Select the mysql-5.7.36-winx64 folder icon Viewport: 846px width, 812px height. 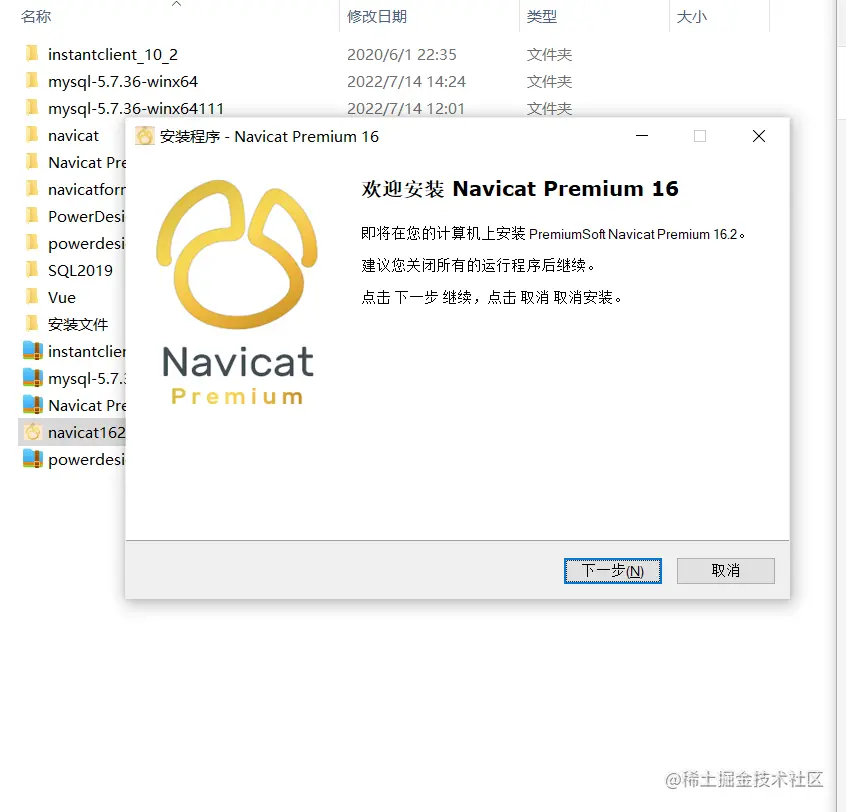point(32,81)
